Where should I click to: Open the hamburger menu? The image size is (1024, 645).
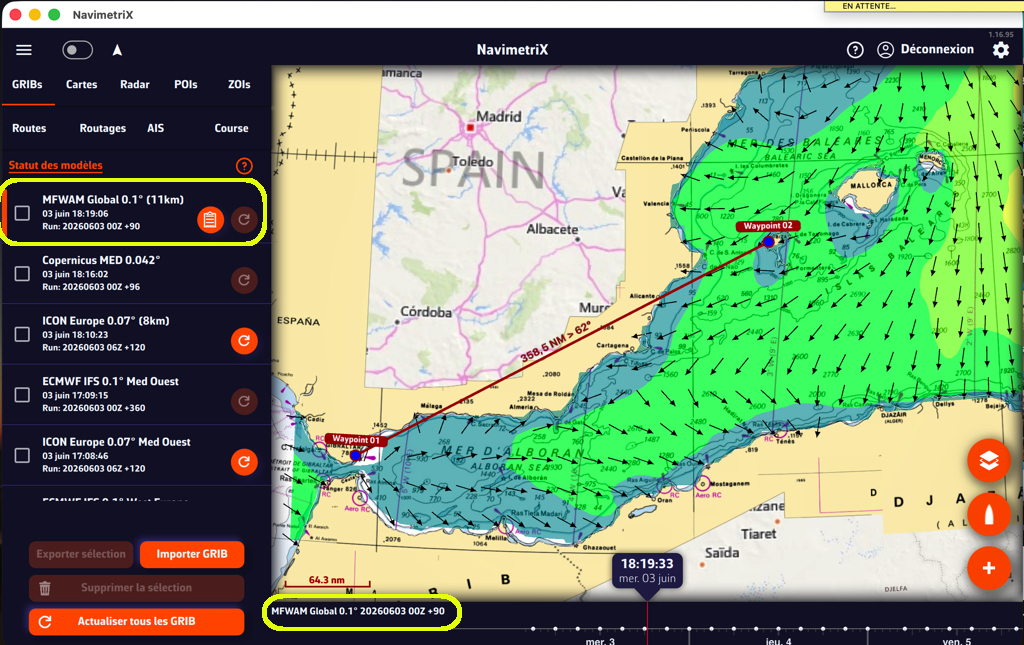[x=24, y=50]
